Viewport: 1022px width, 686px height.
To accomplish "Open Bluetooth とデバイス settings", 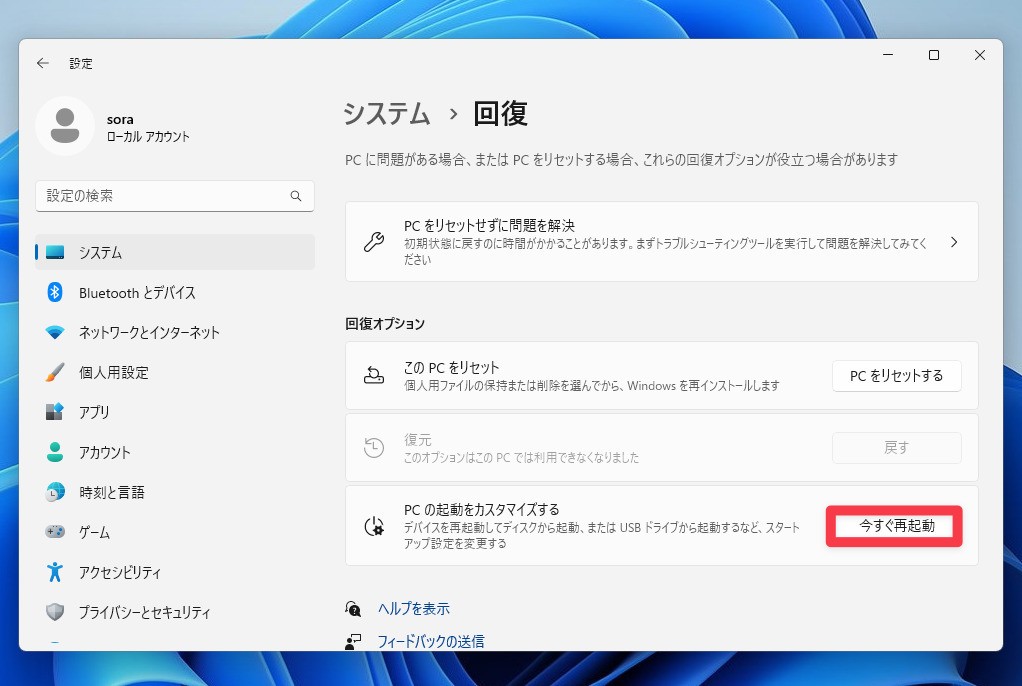I will (175, 293).
